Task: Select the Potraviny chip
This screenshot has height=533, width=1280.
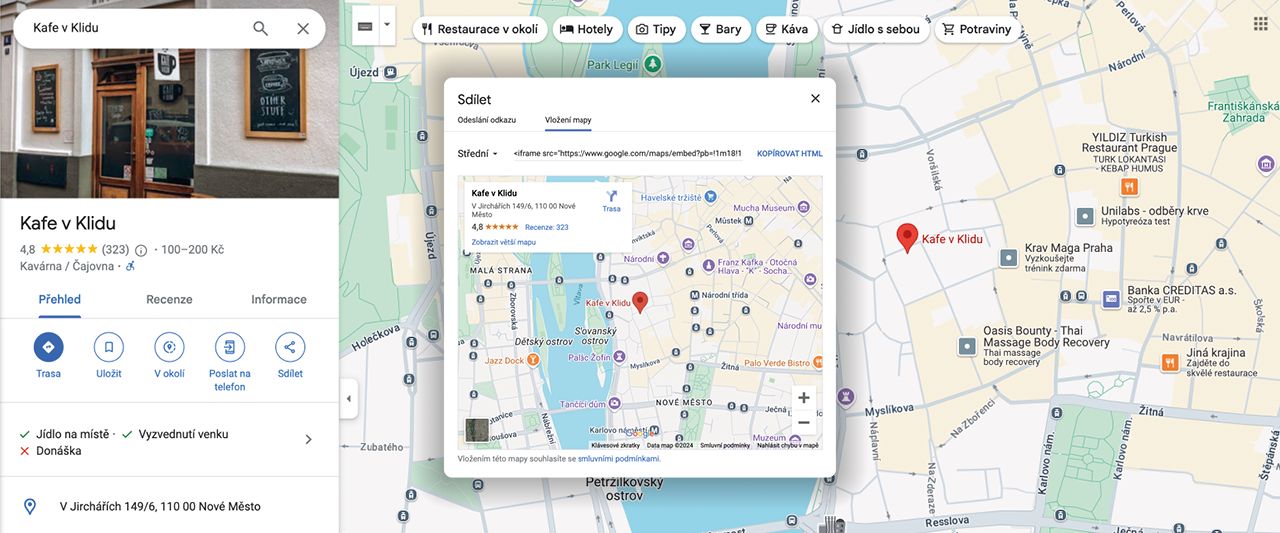Action: tap(978, 29)
